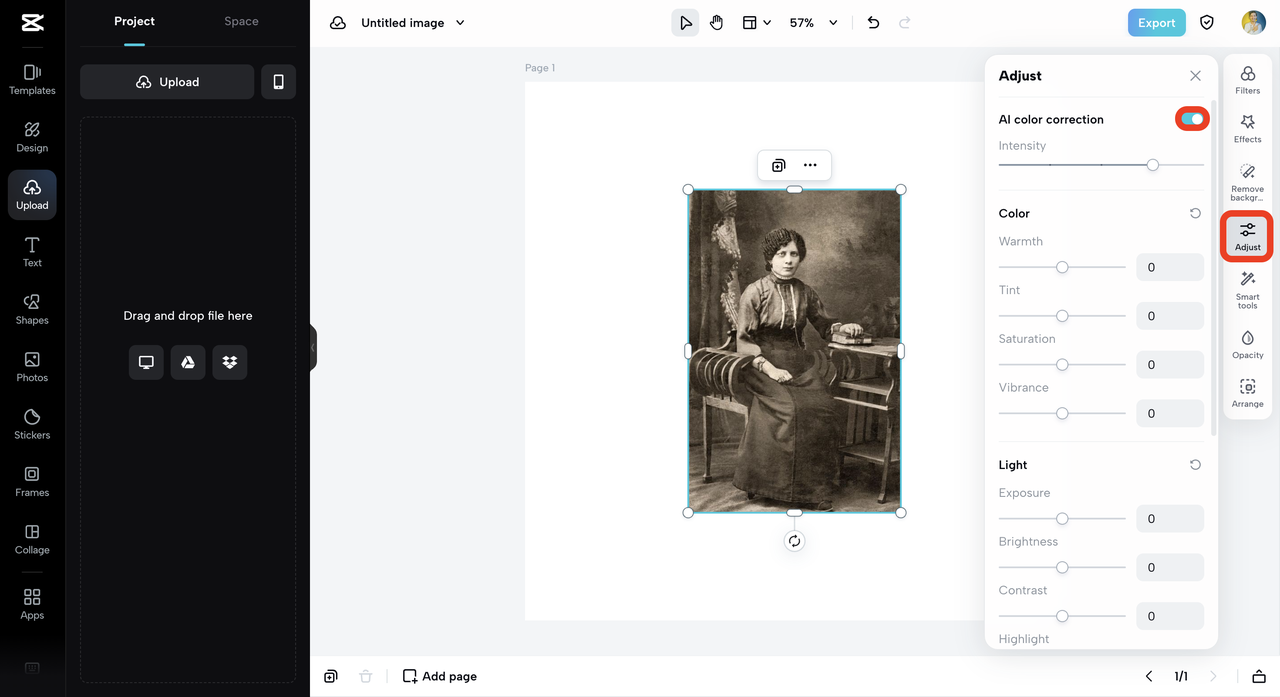This screenshot has height=697, width=1280.
Task: Open the Filters tool
Action: point(1247,80)
